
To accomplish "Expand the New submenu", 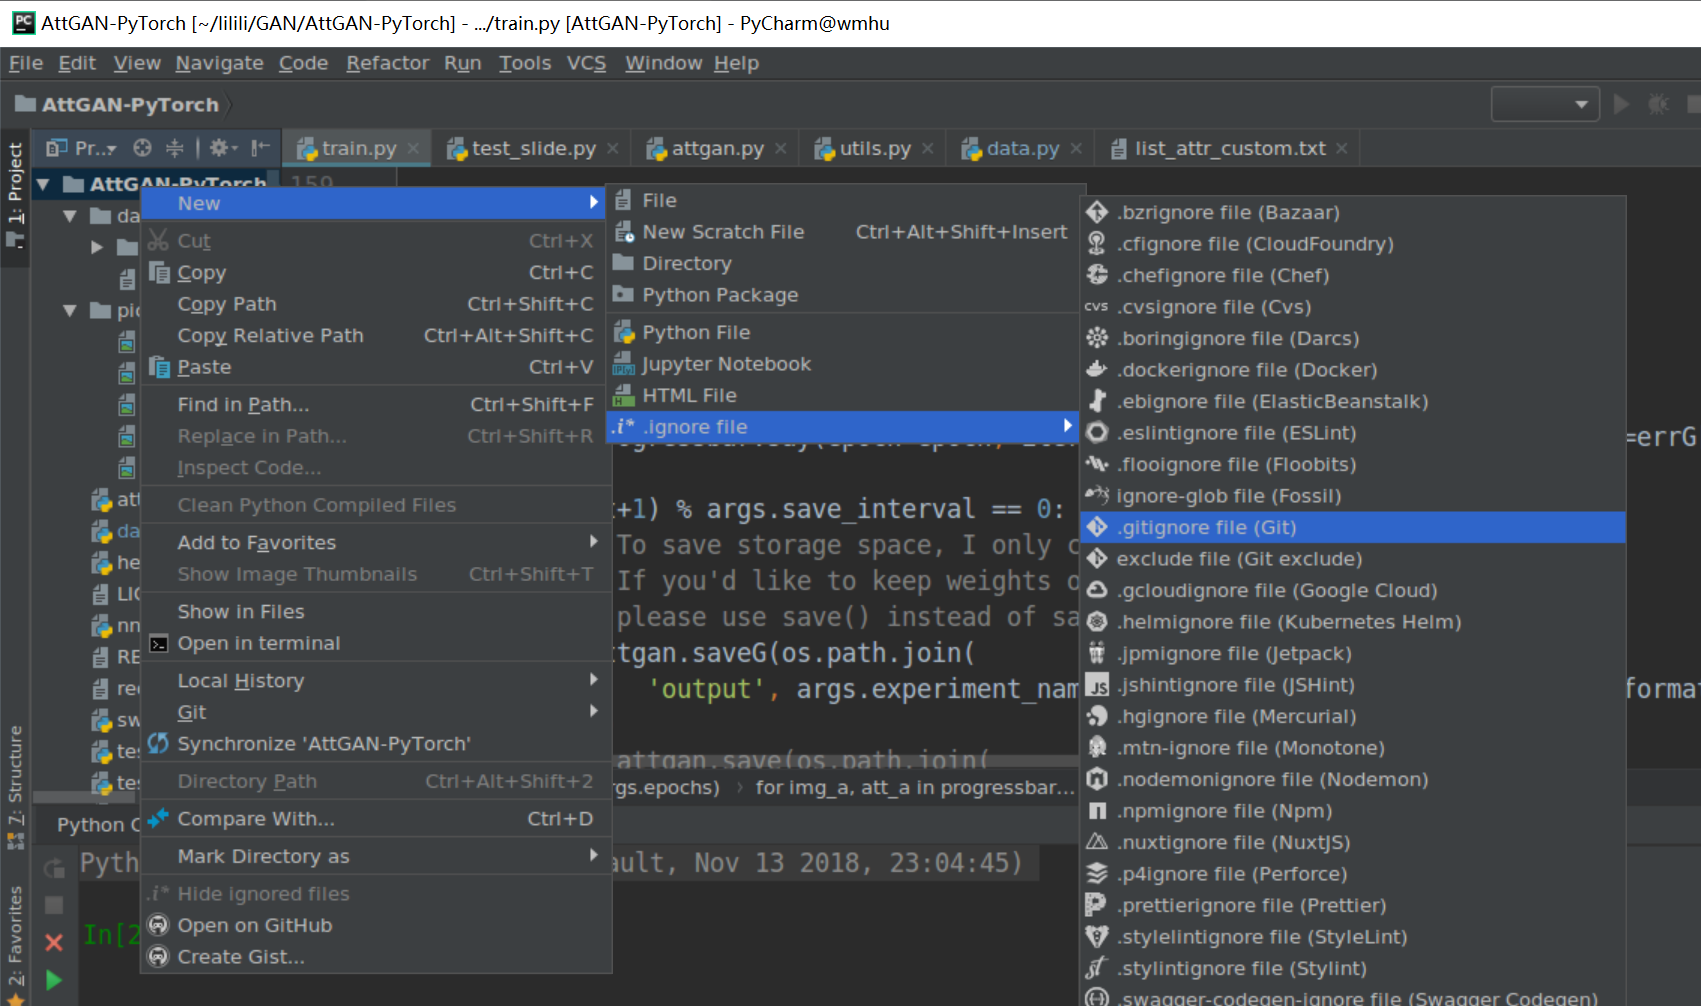I will tap(374, 203).
